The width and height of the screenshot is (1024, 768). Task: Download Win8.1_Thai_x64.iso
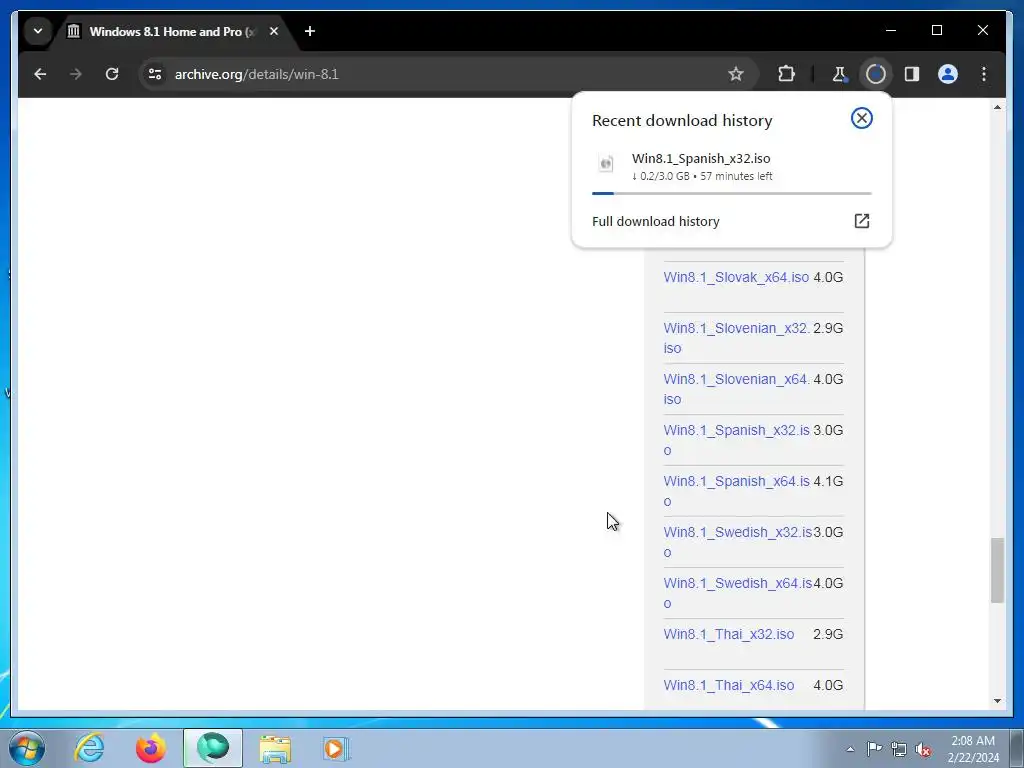point(729,685)
